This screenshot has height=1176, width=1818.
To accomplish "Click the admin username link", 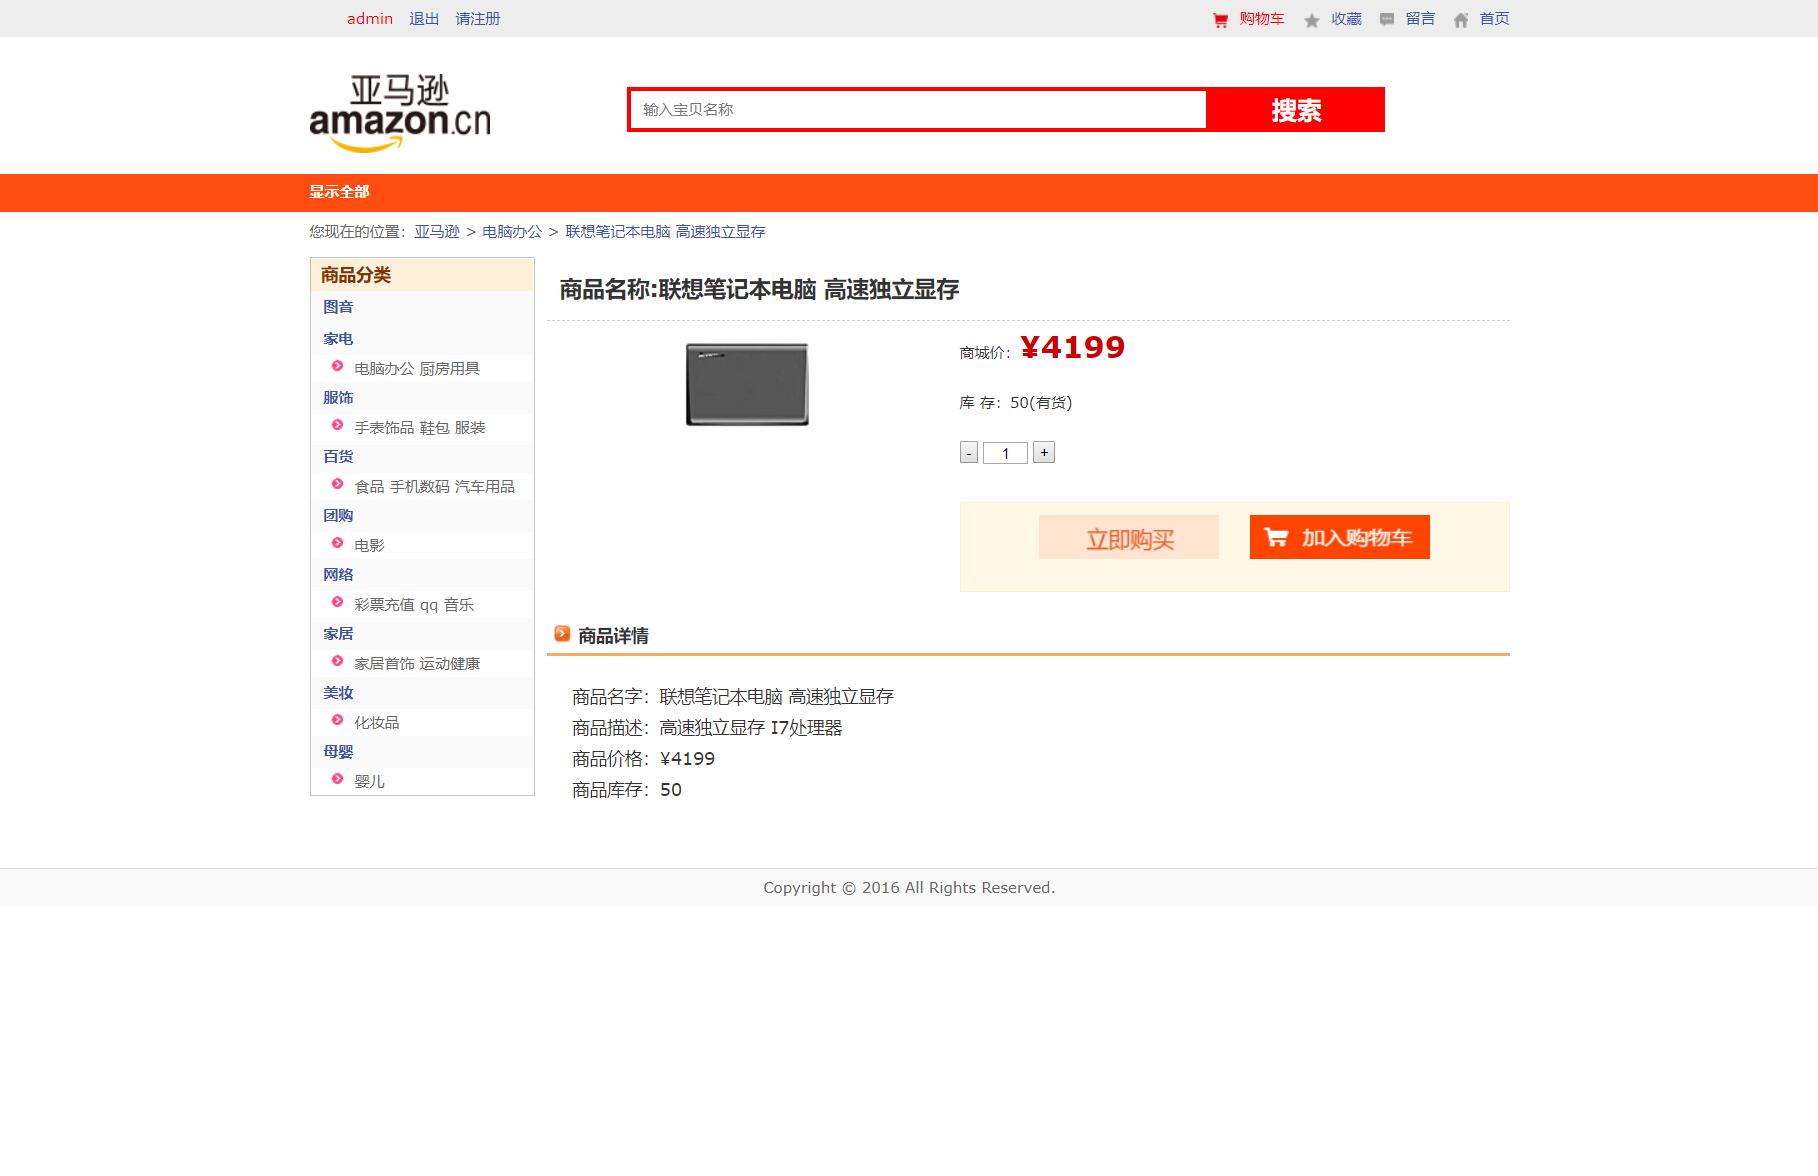I will coord(370,19).
